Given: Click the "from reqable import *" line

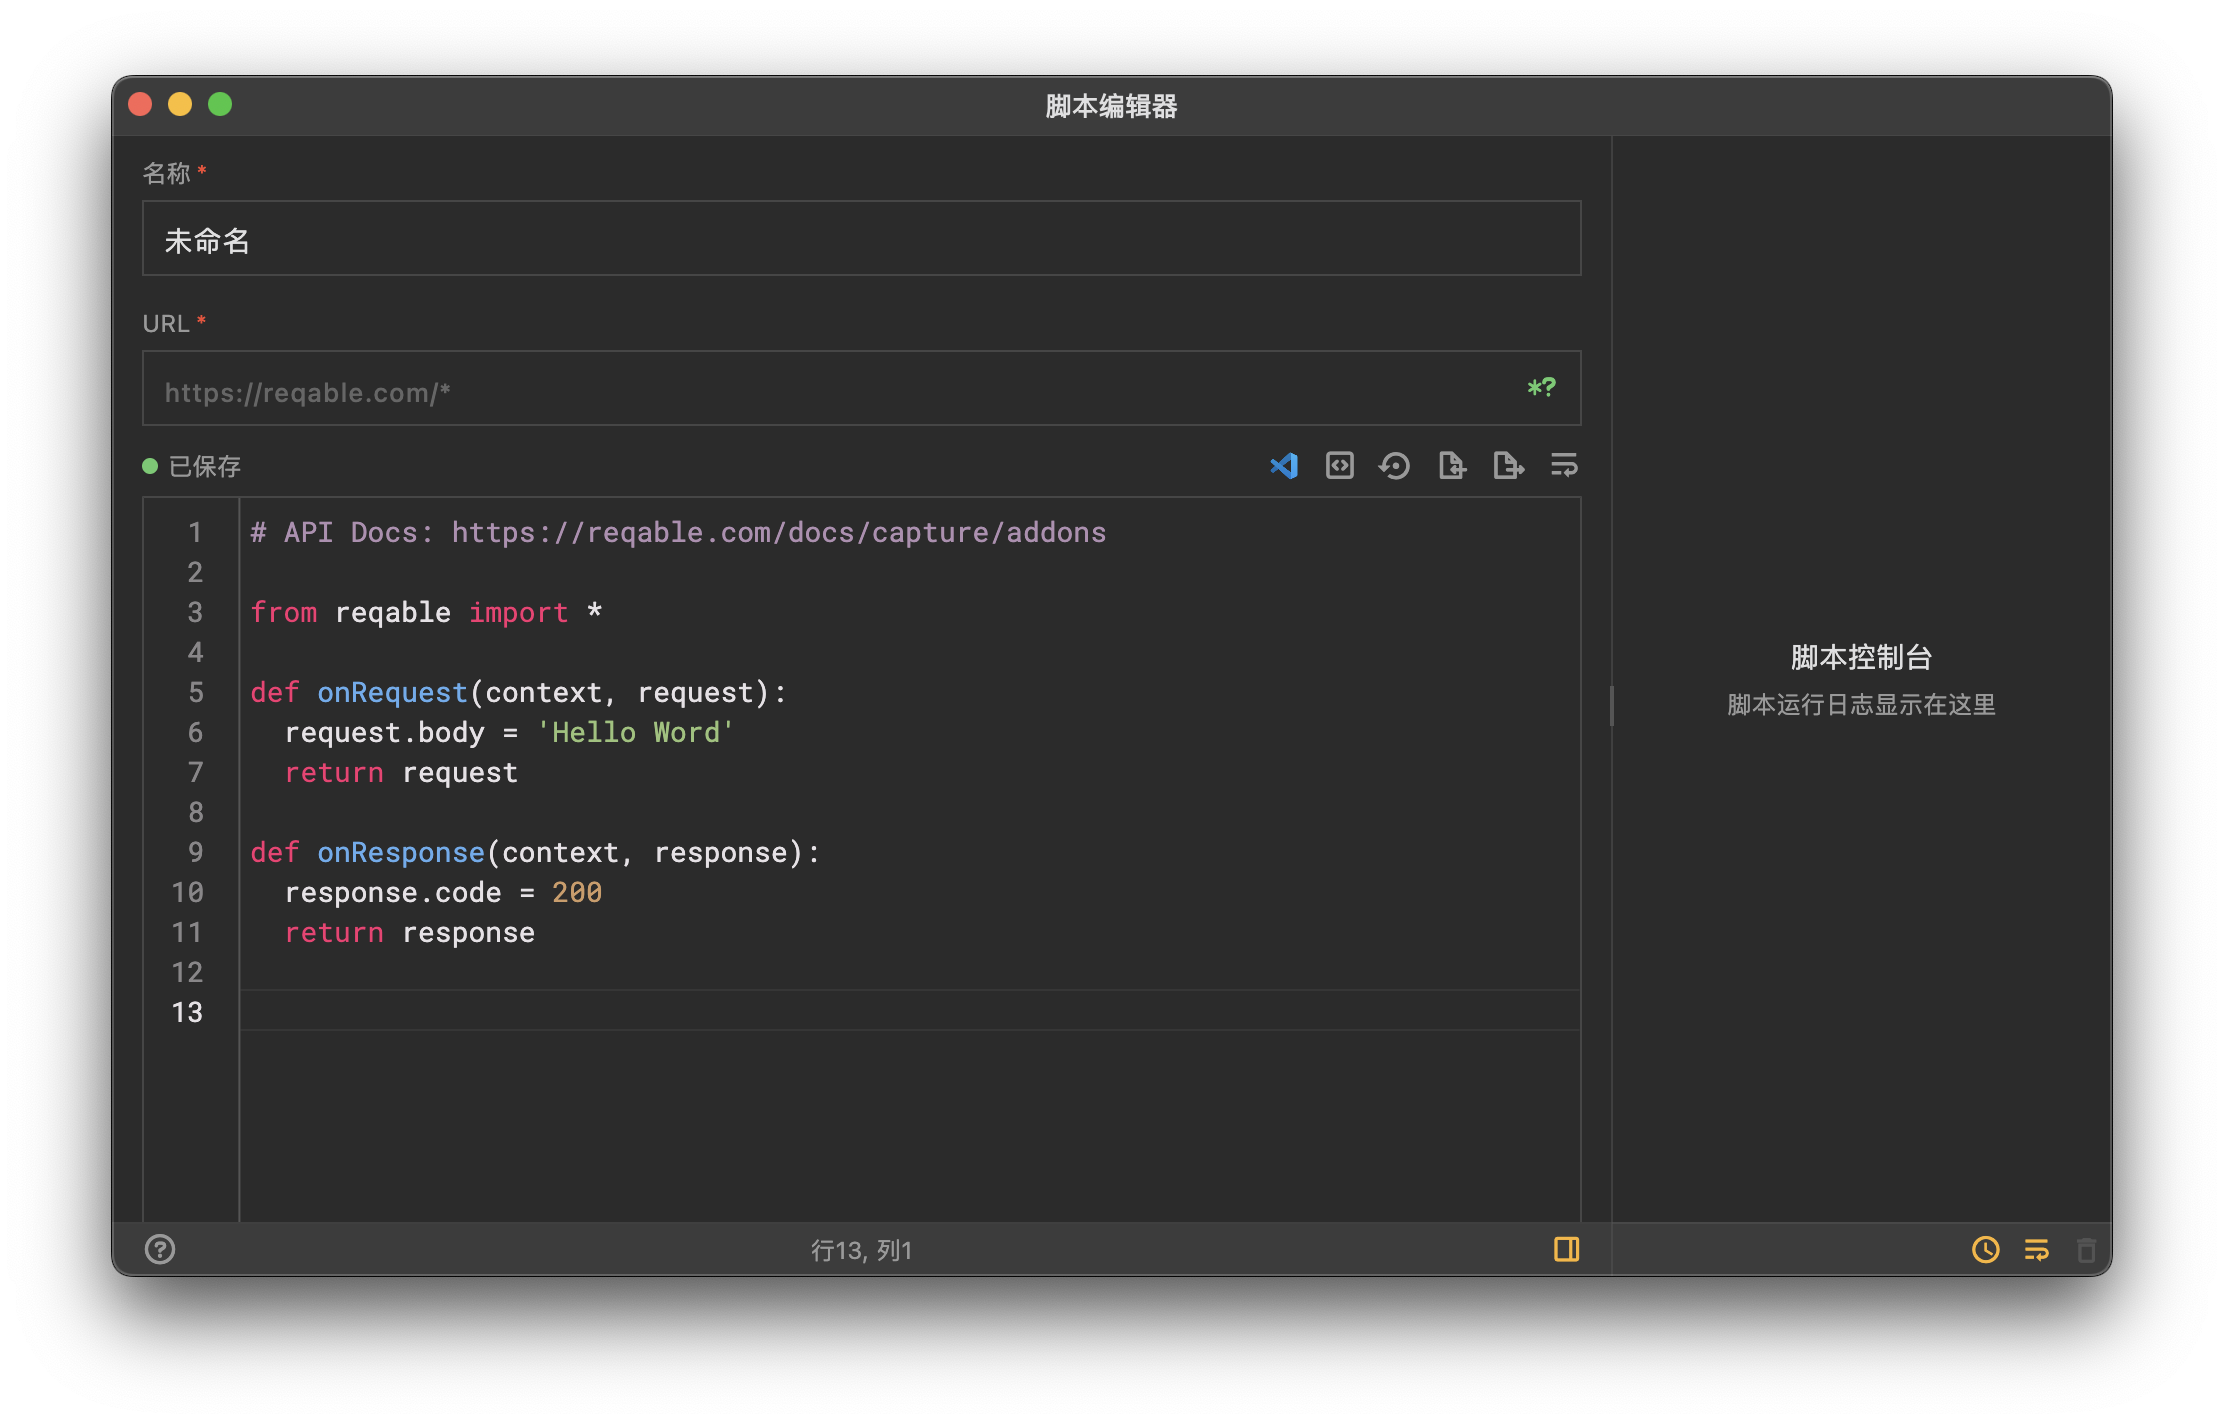Looking at the screenshot, I should pos(426,612).
